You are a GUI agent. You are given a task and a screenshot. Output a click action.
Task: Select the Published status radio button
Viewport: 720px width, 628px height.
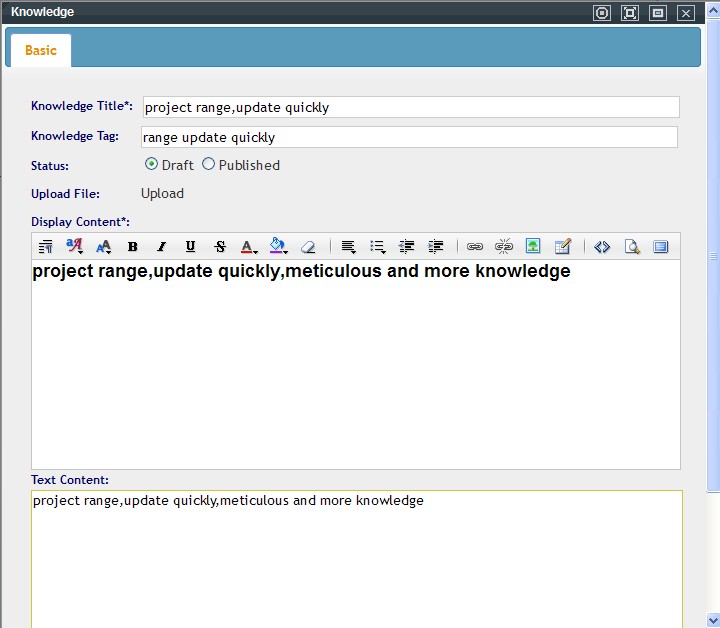click(x=209, y=164)
